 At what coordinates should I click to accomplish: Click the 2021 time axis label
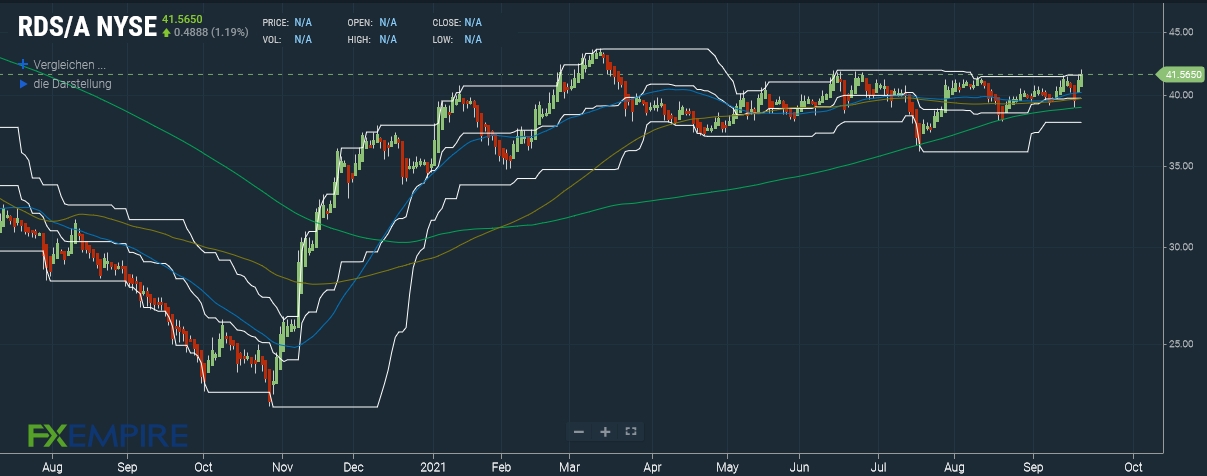[434, 467]
